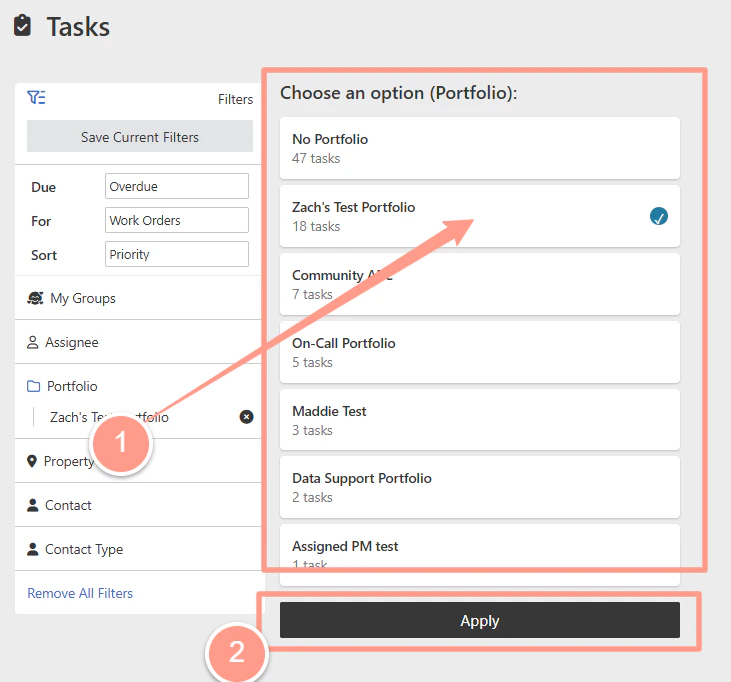Select the Community option with 7 tasks
The image size is (731, 682).
tap(480, 284)
